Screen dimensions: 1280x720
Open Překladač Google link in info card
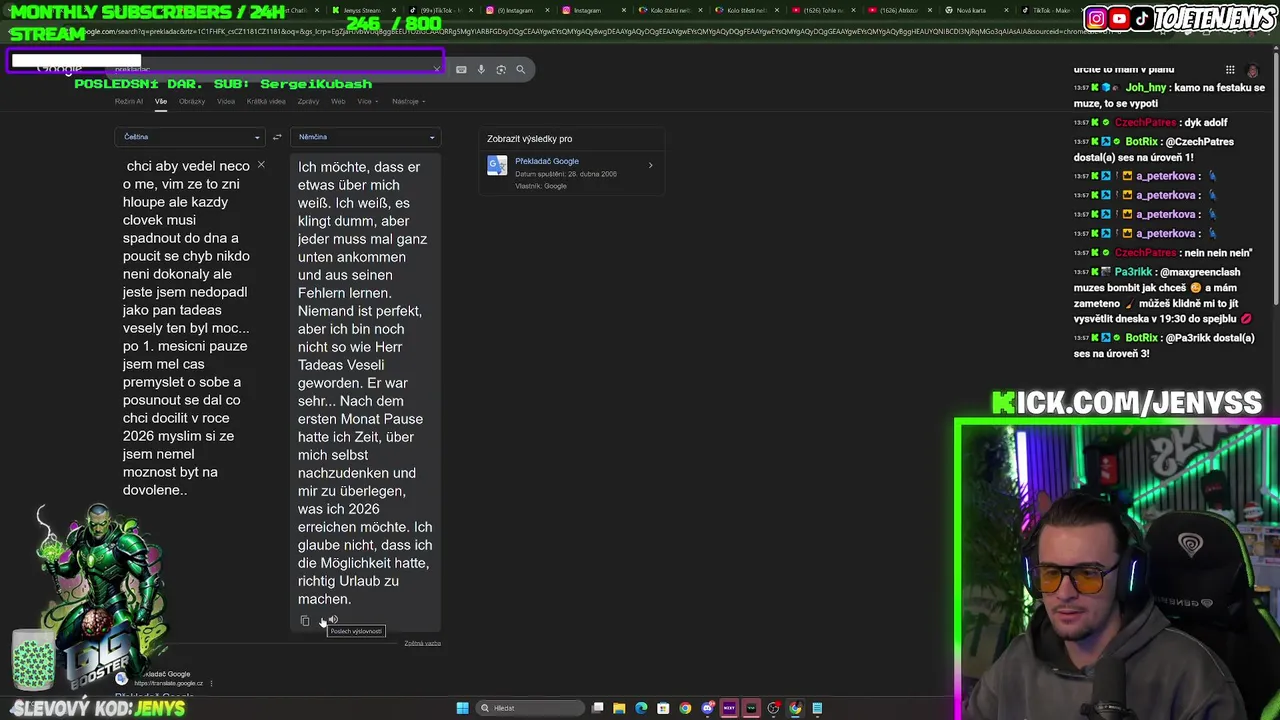547,161
